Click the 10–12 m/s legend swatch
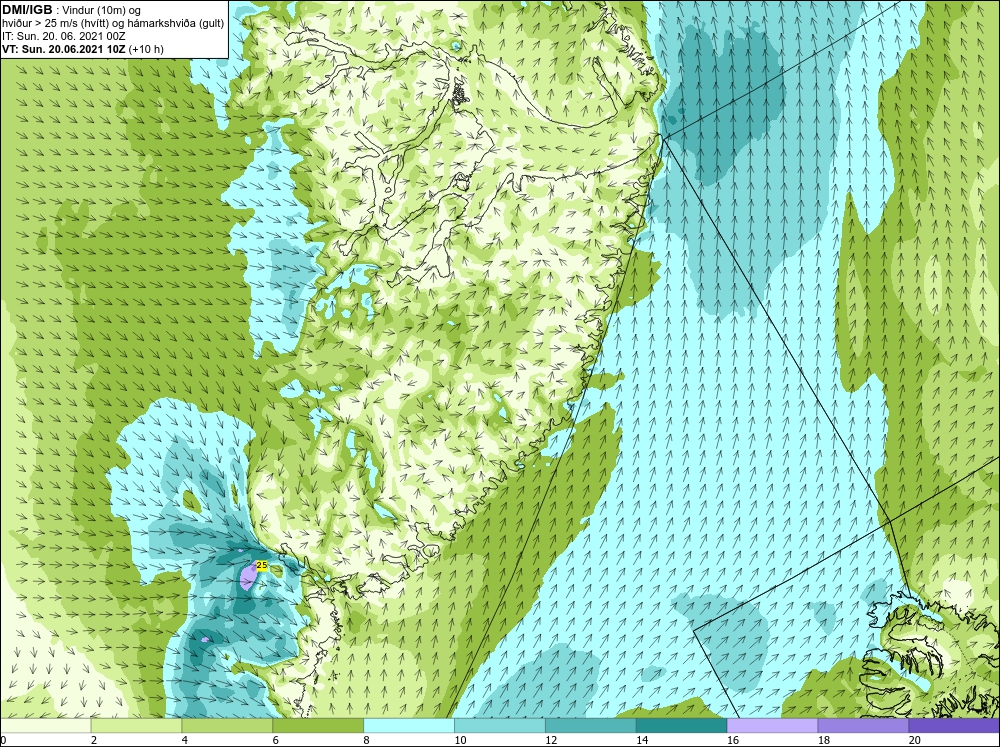 pyautogui.click(x=499, y=725)
